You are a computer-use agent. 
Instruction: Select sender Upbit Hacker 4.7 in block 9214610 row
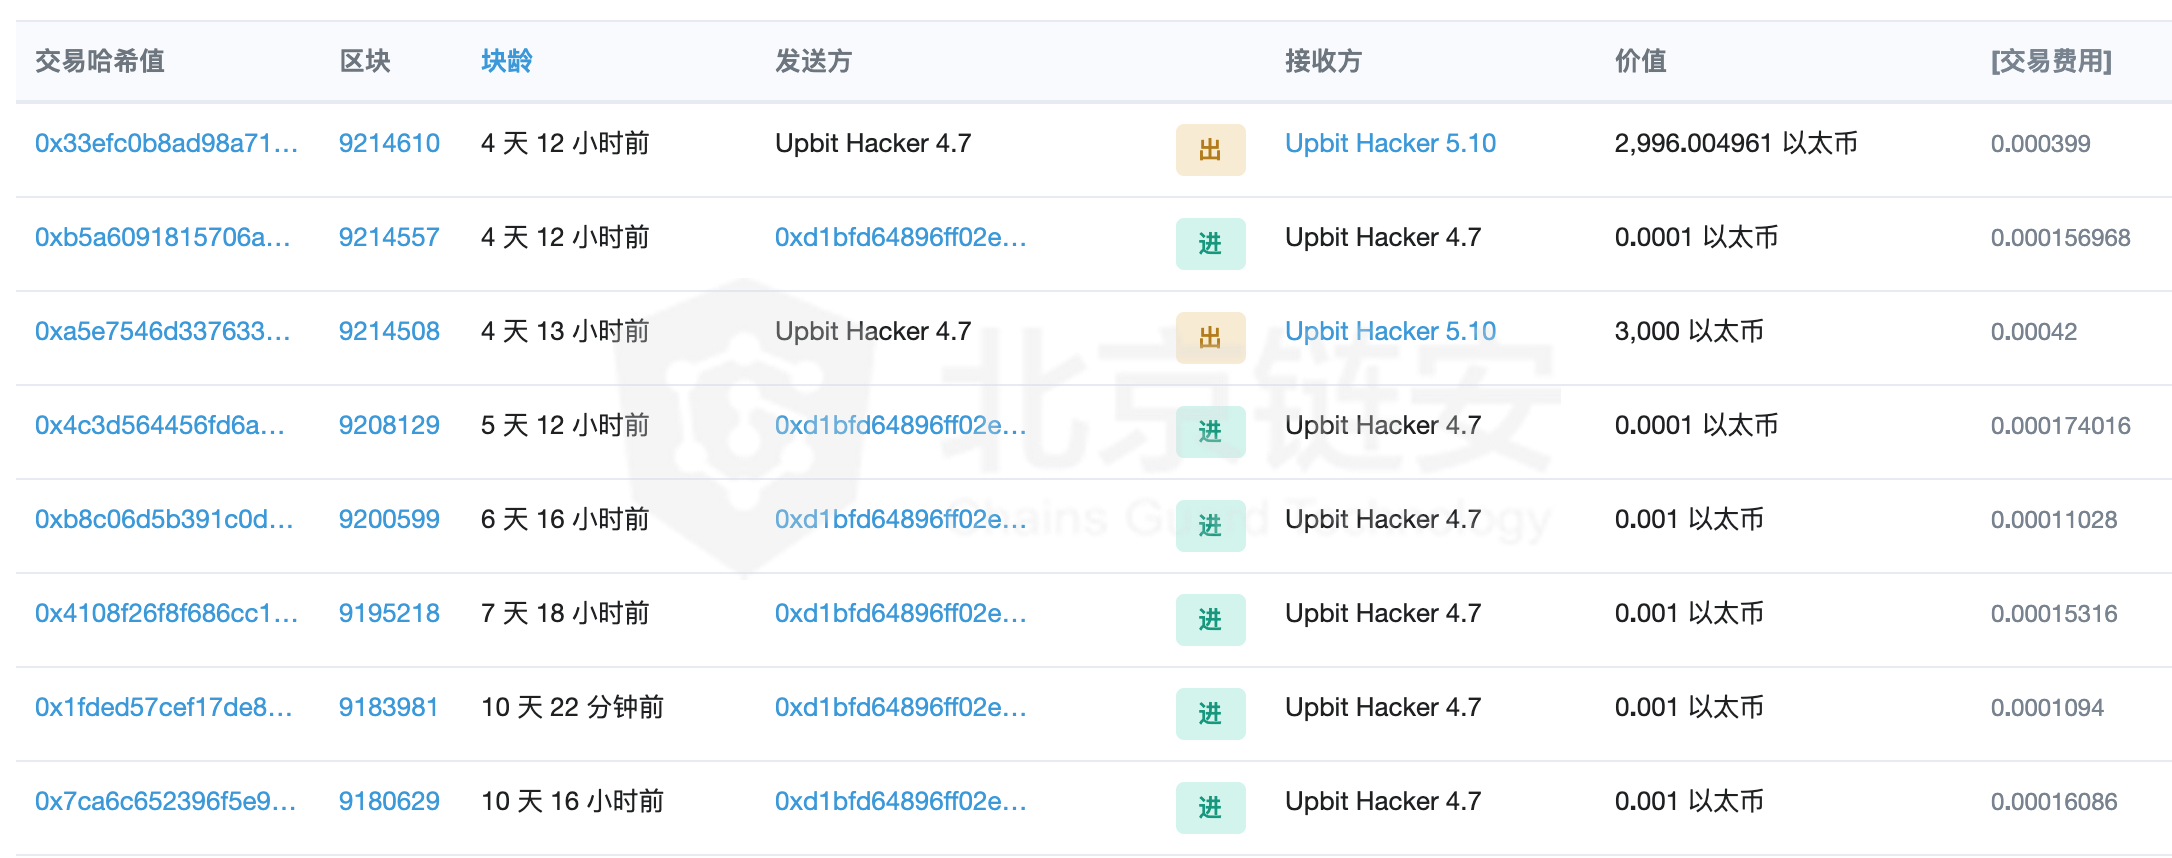(x=873, y=143)
